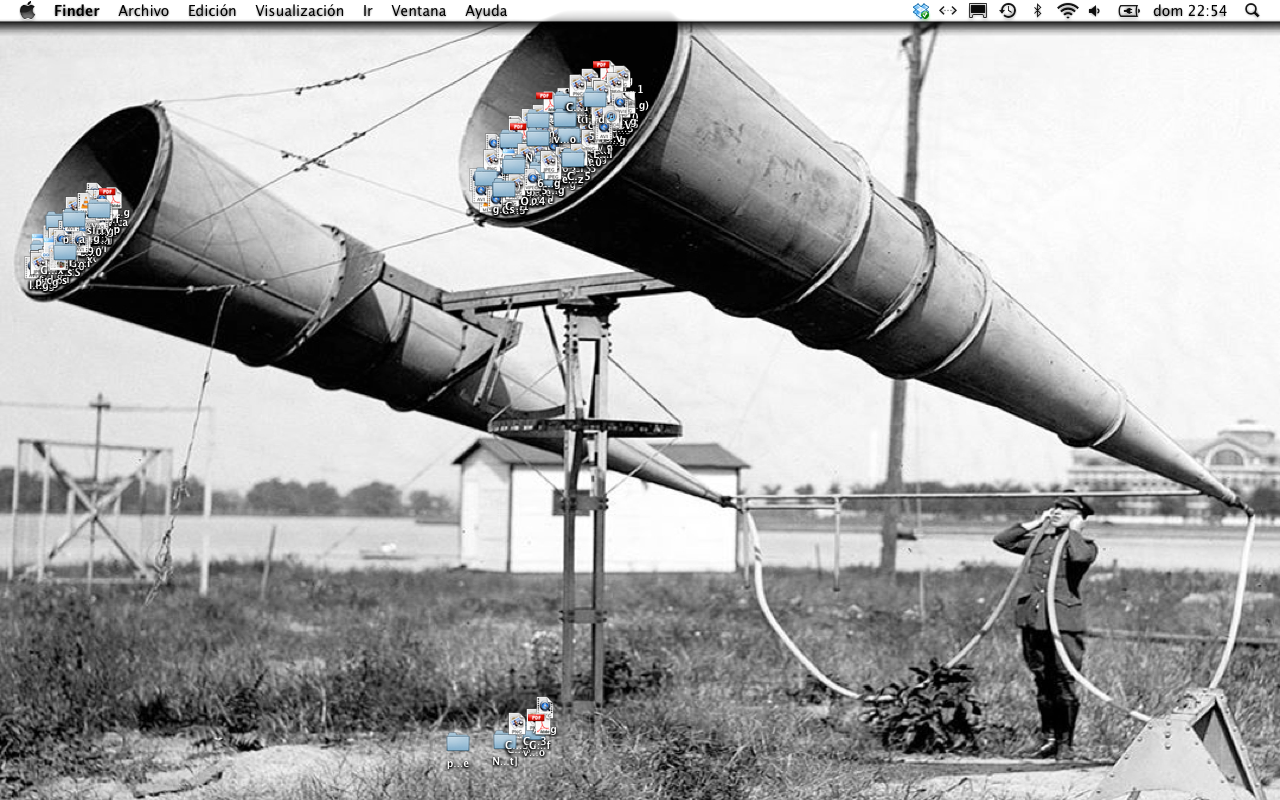The image size is (1280, 800).
Task: Click the battery charging status icon
Action: coord(1129,11)
